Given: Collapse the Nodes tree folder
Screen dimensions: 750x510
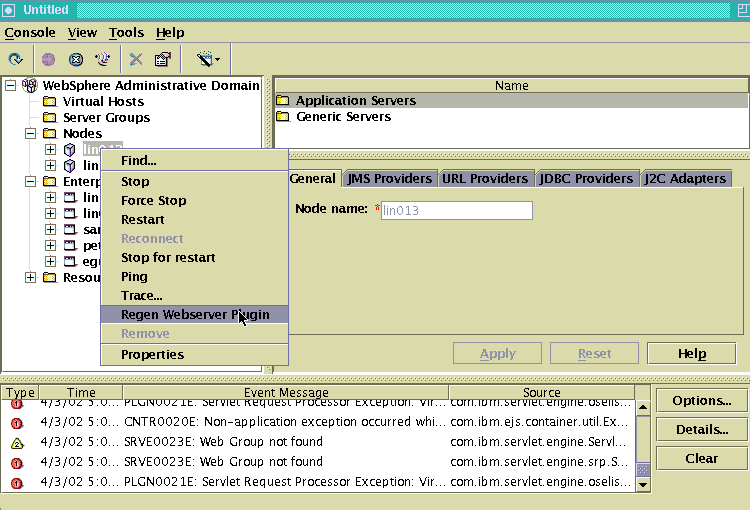Looking at the screenshot, I should [30, 133].
